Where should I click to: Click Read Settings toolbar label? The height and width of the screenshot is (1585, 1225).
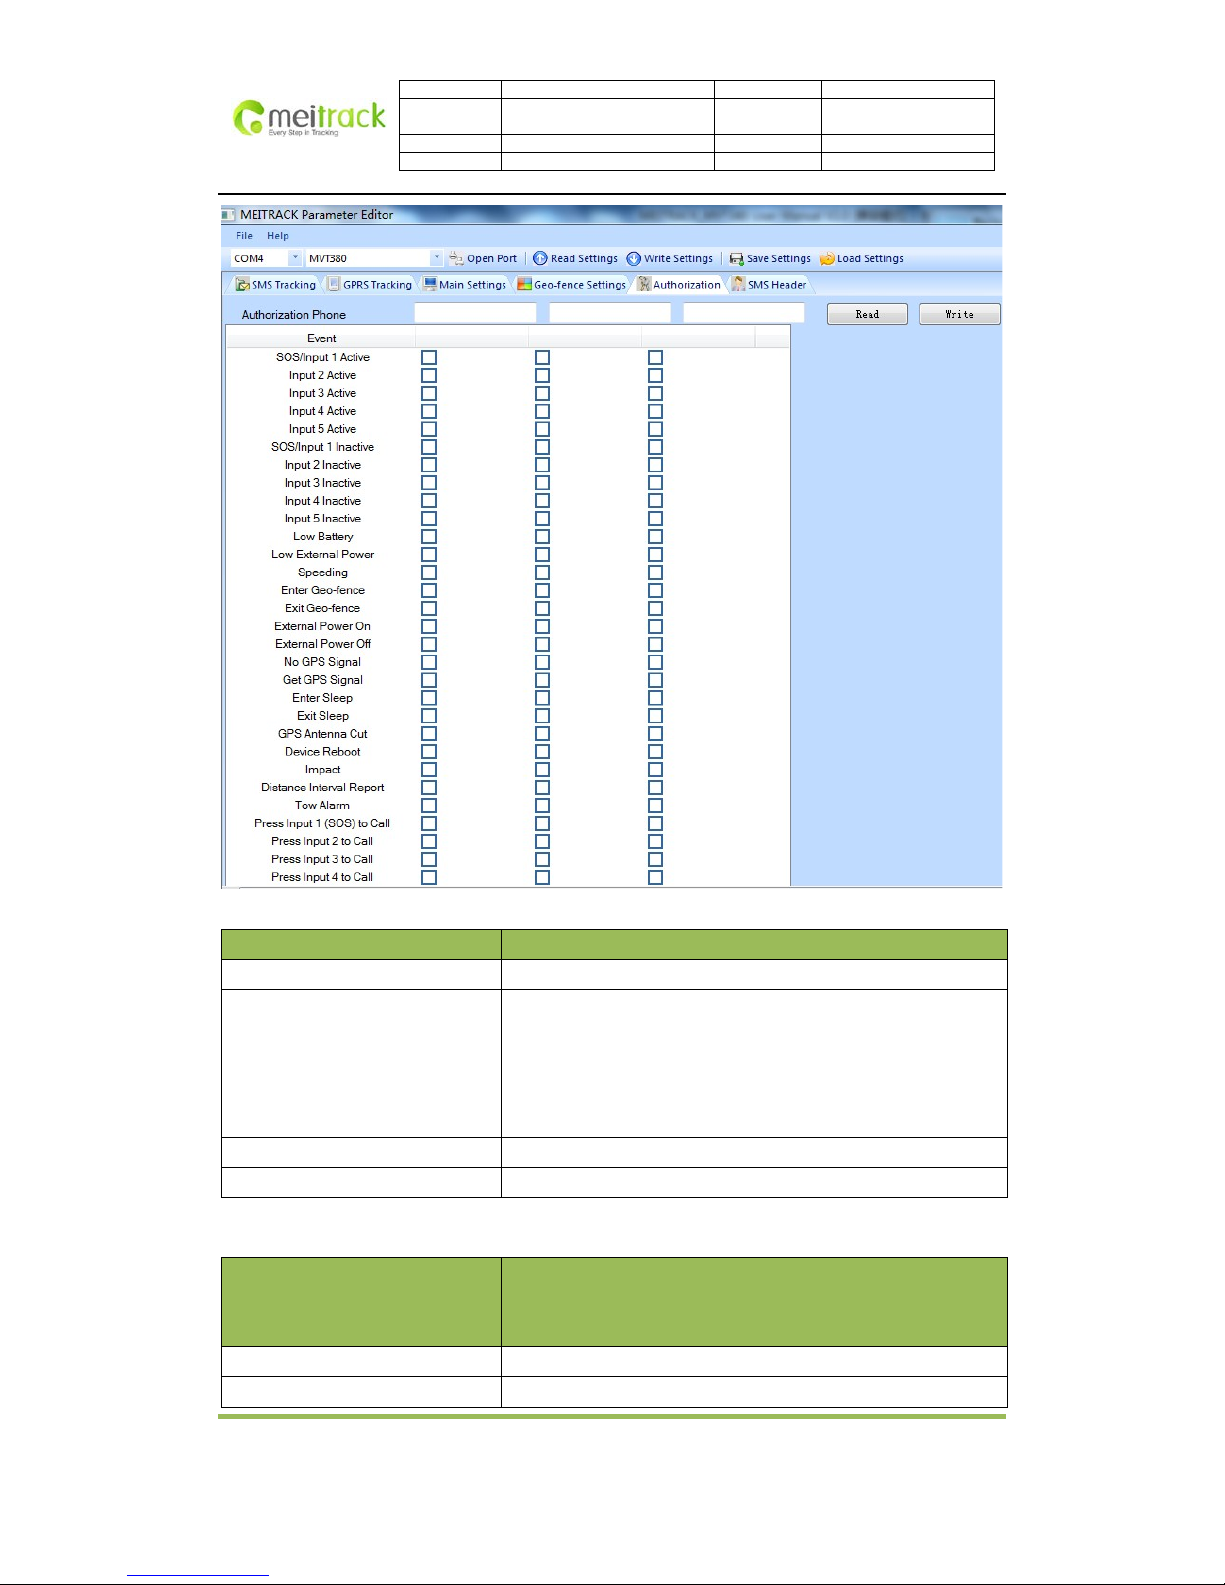584,258
